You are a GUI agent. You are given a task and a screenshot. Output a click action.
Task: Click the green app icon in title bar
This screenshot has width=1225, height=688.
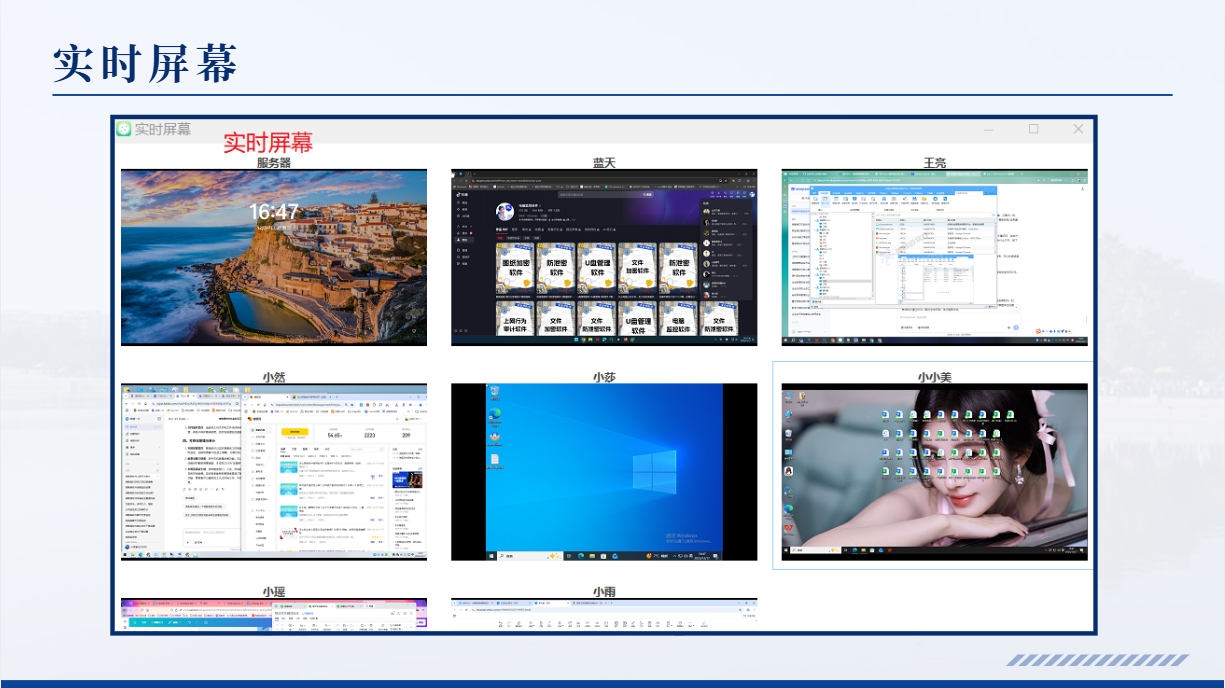point(123,129)
